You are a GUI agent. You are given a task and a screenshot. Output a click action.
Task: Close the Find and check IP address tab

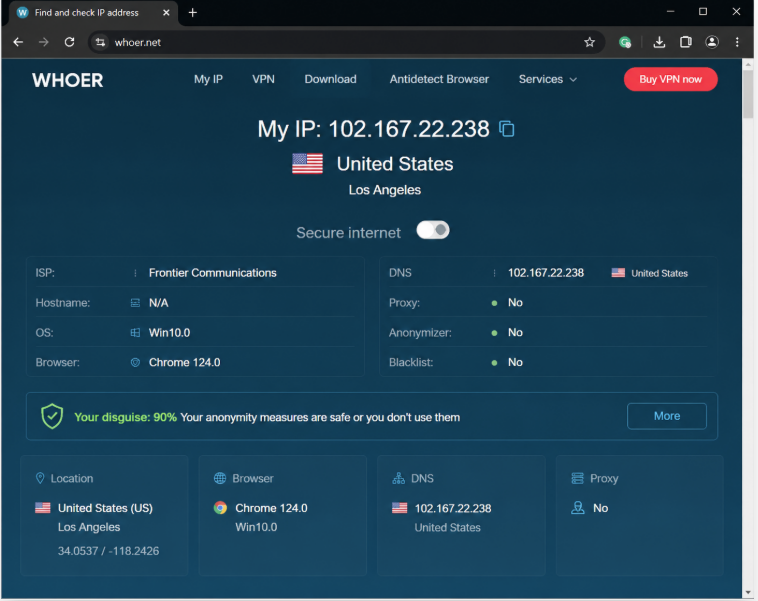[166, 13]
